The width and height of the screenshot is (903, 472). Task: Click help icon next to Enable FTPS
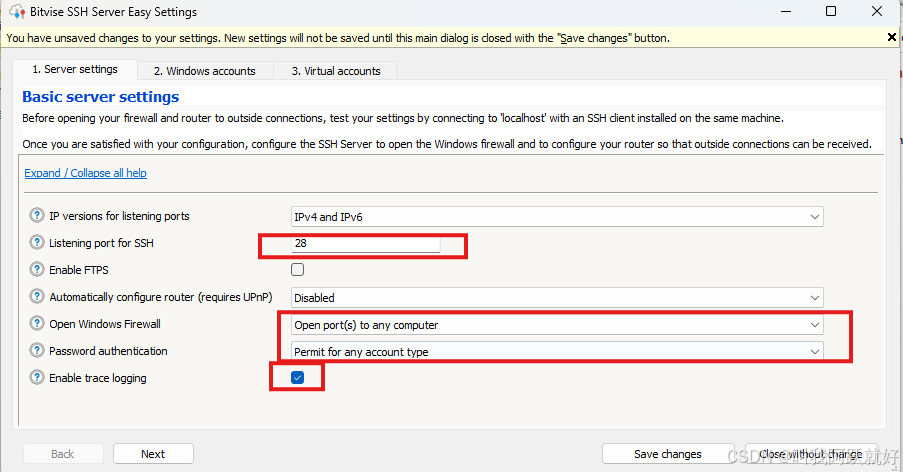coord(38,270)
